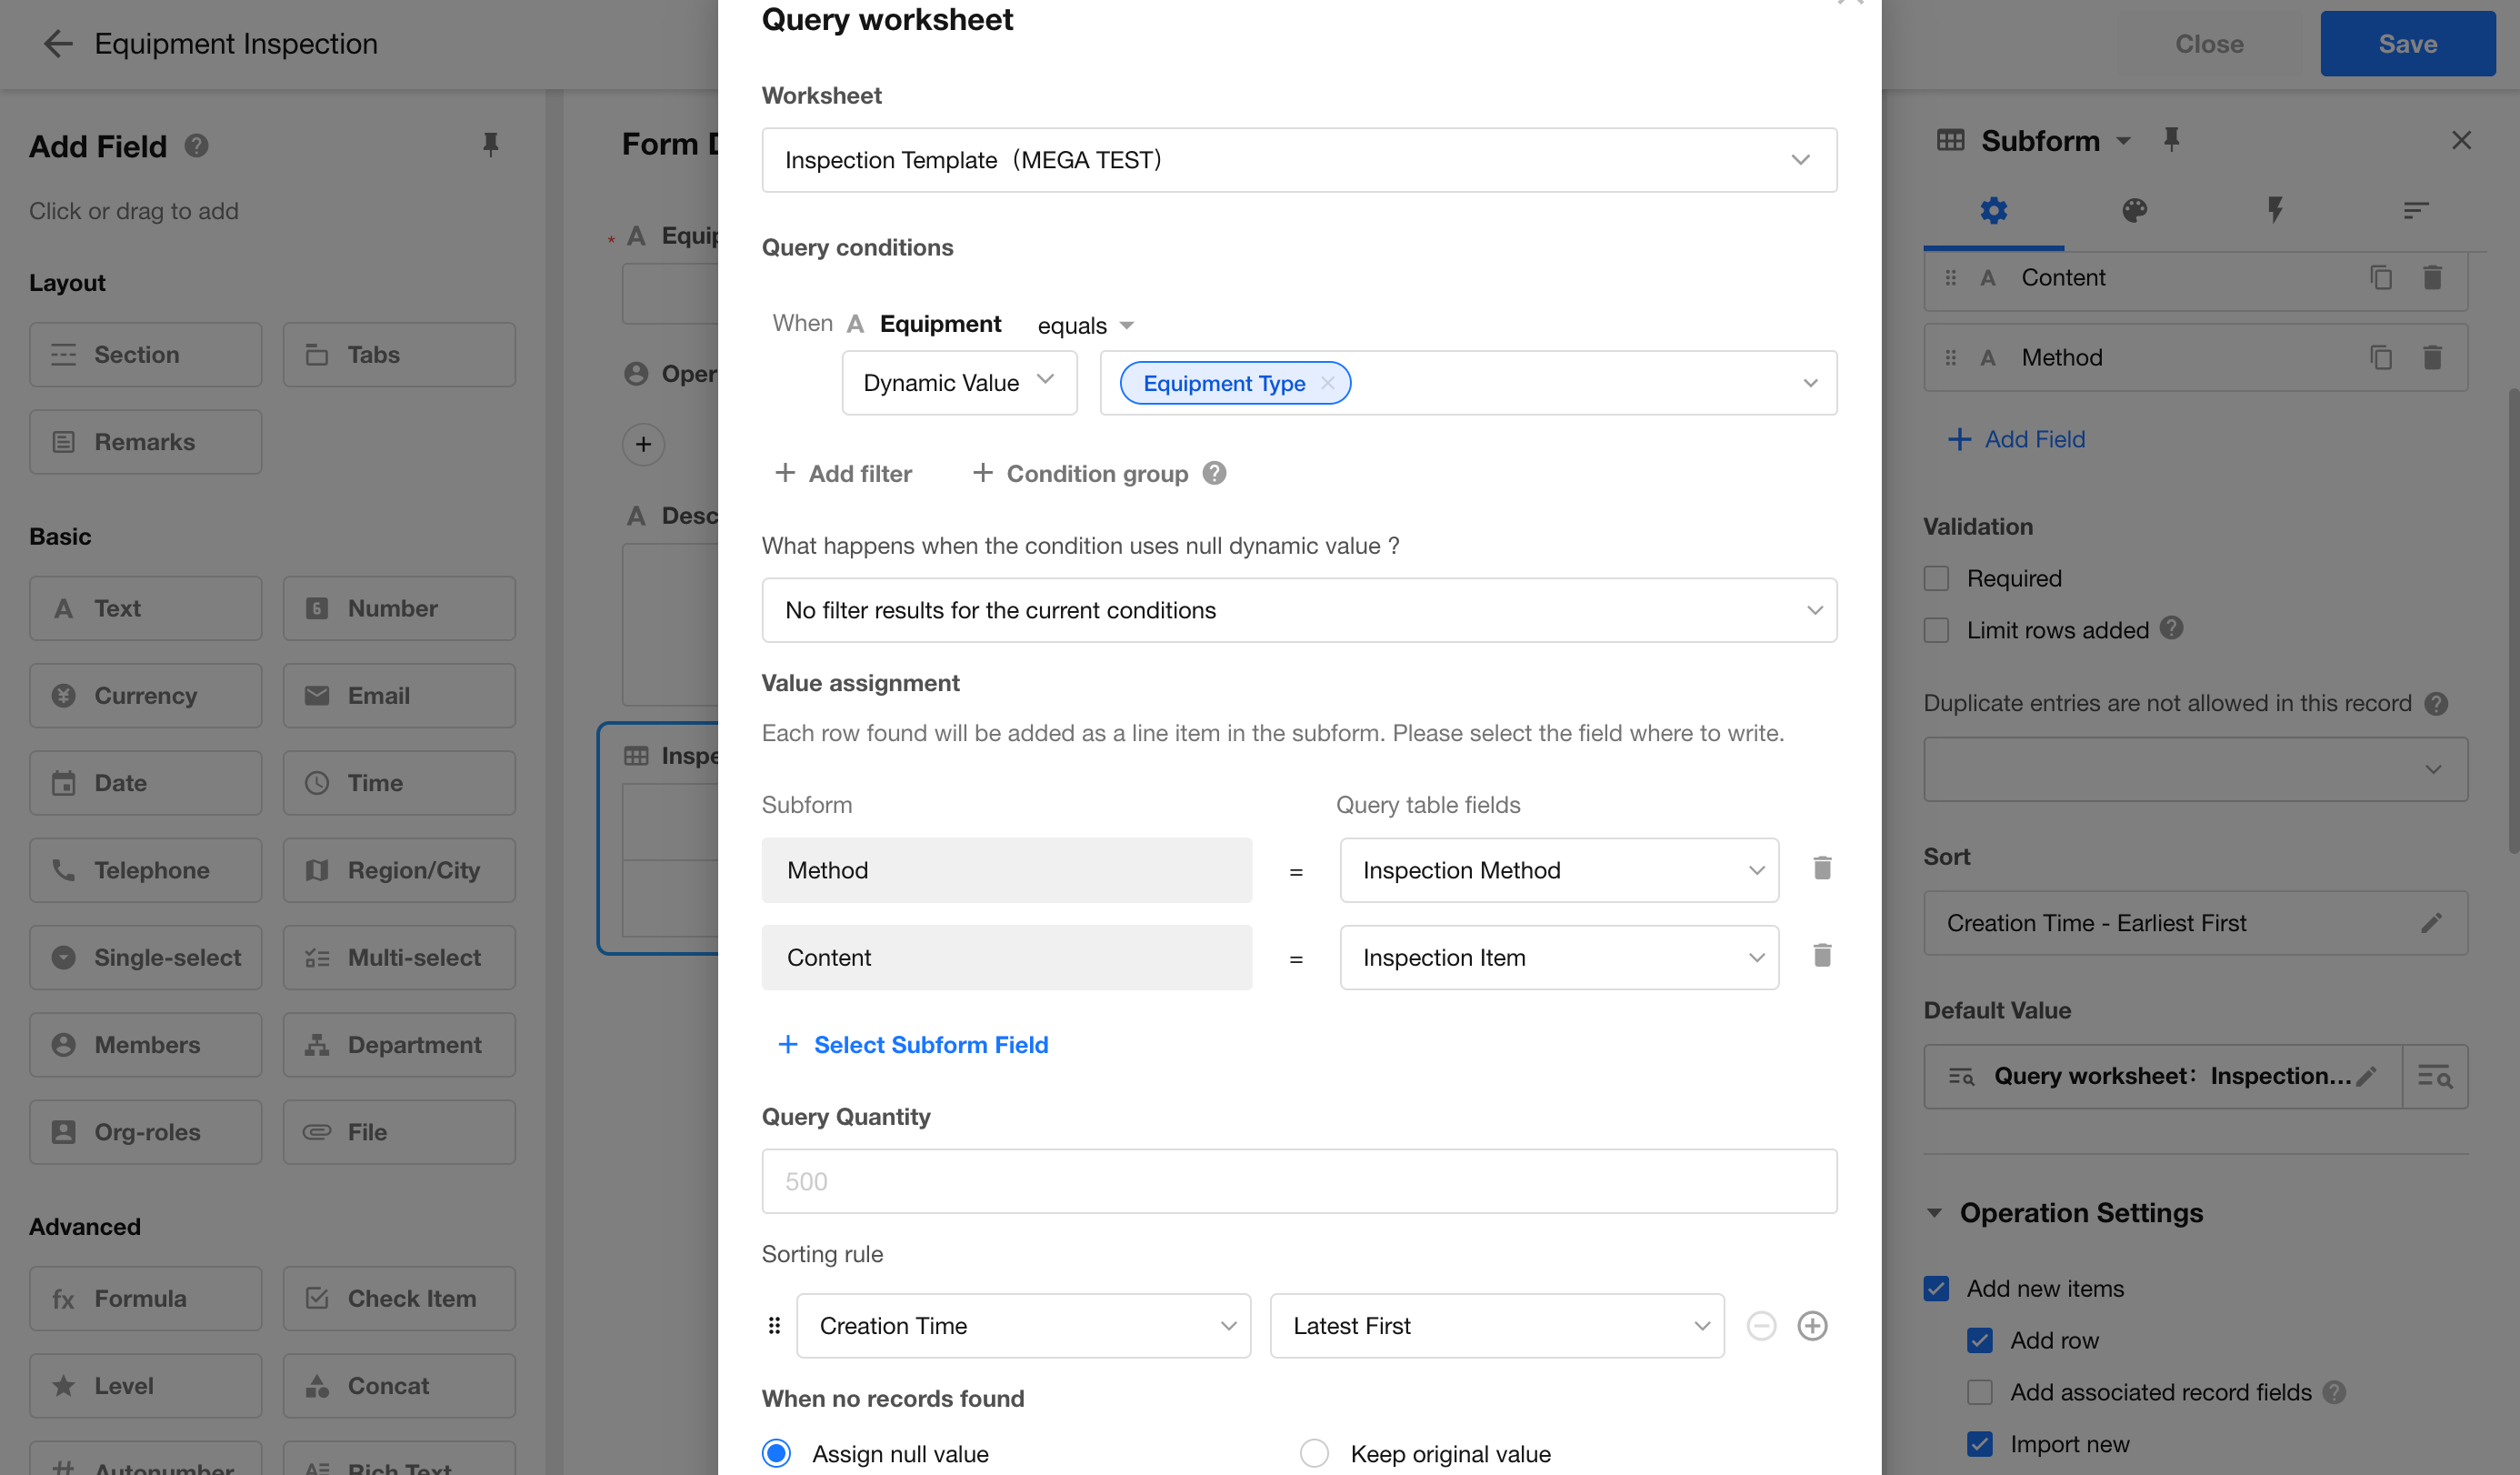Pin the Add Field panel
Screen dimensions: 2520x1475
(x=490, y=145)
